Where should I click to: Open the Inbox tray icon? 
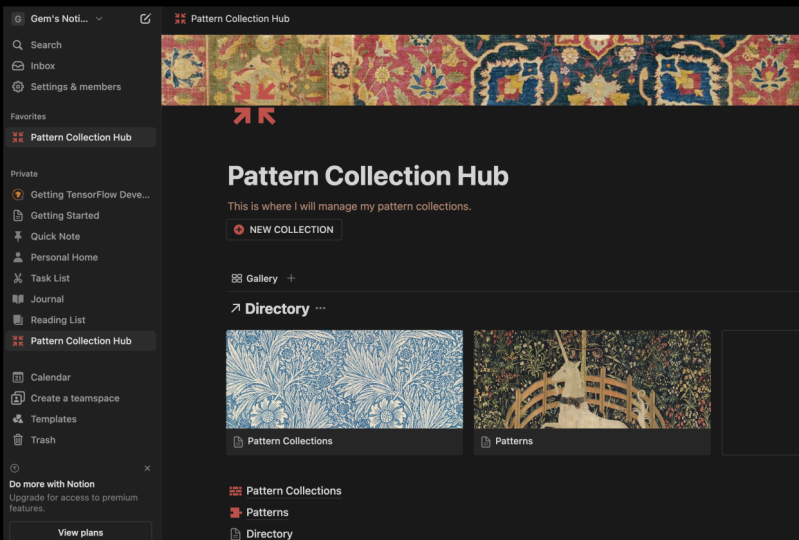pos(18,66)
